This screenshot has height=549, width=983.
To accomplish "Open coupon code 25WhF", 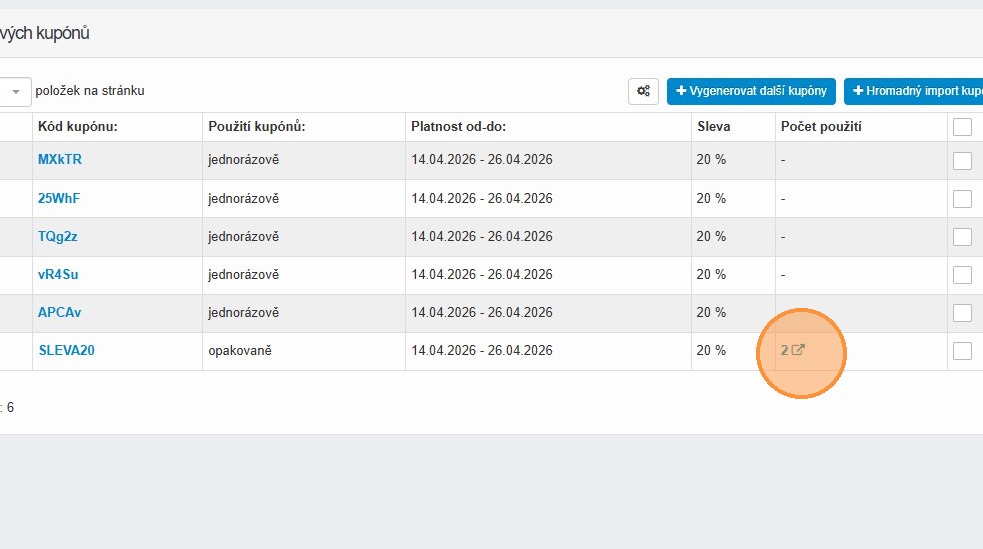I will point(59,198).
